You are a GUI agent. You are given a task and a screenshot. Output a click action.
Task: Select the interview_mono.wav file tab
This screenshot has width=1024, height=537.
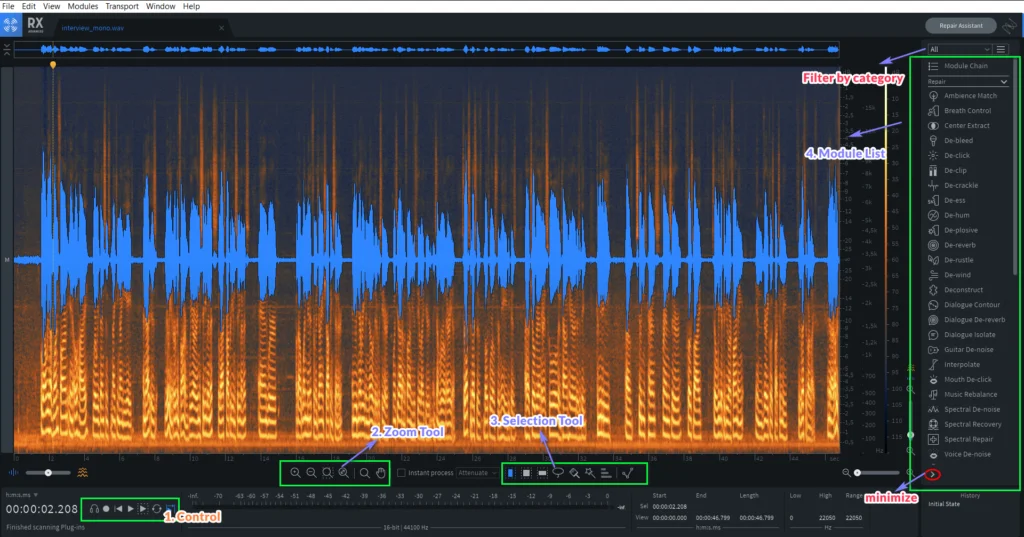pos(140,28)
